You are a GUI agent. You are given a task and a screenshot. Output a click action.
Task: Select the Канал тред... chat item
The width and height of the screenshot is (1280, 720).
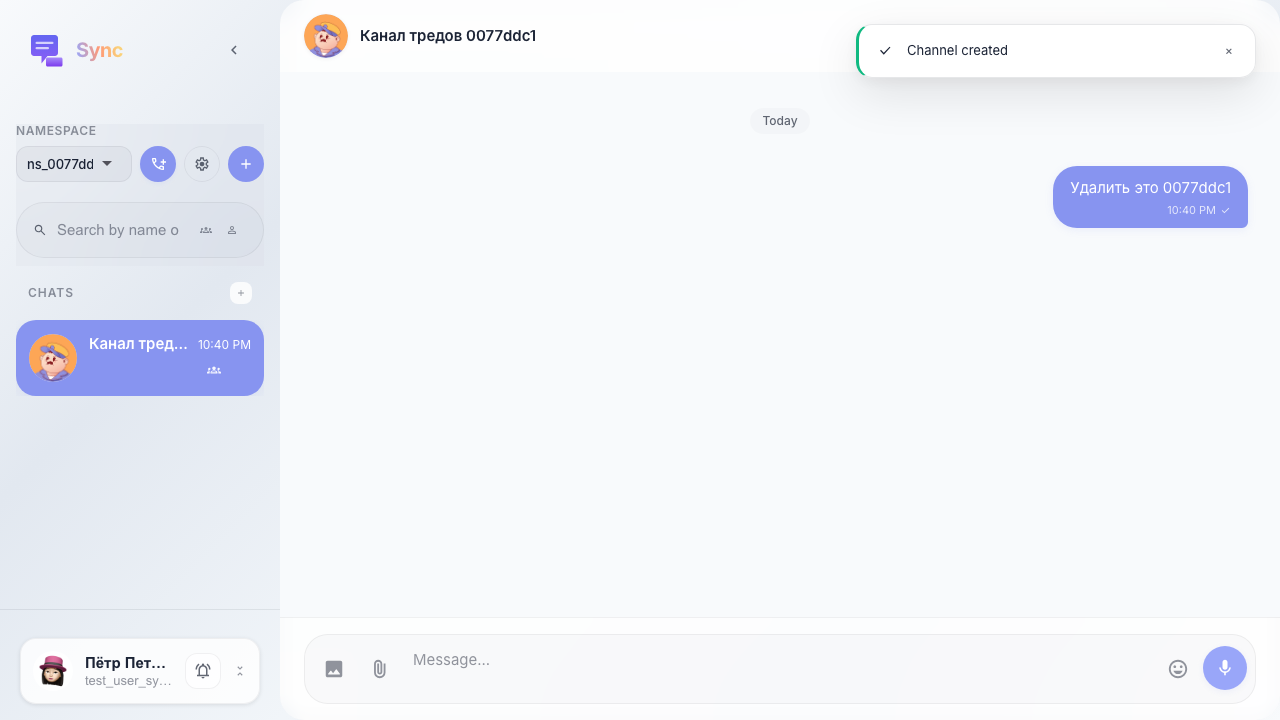[140, 358]
